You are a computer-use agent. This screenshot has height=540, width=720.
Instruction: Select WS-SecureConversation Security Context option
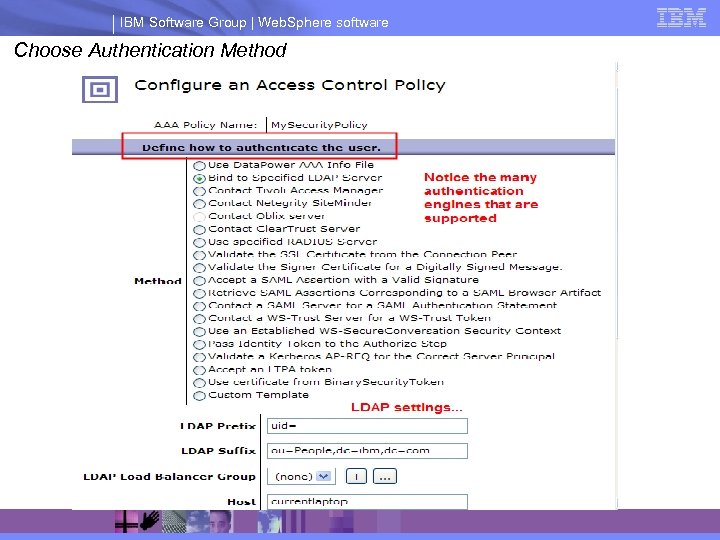coord(199,332)
